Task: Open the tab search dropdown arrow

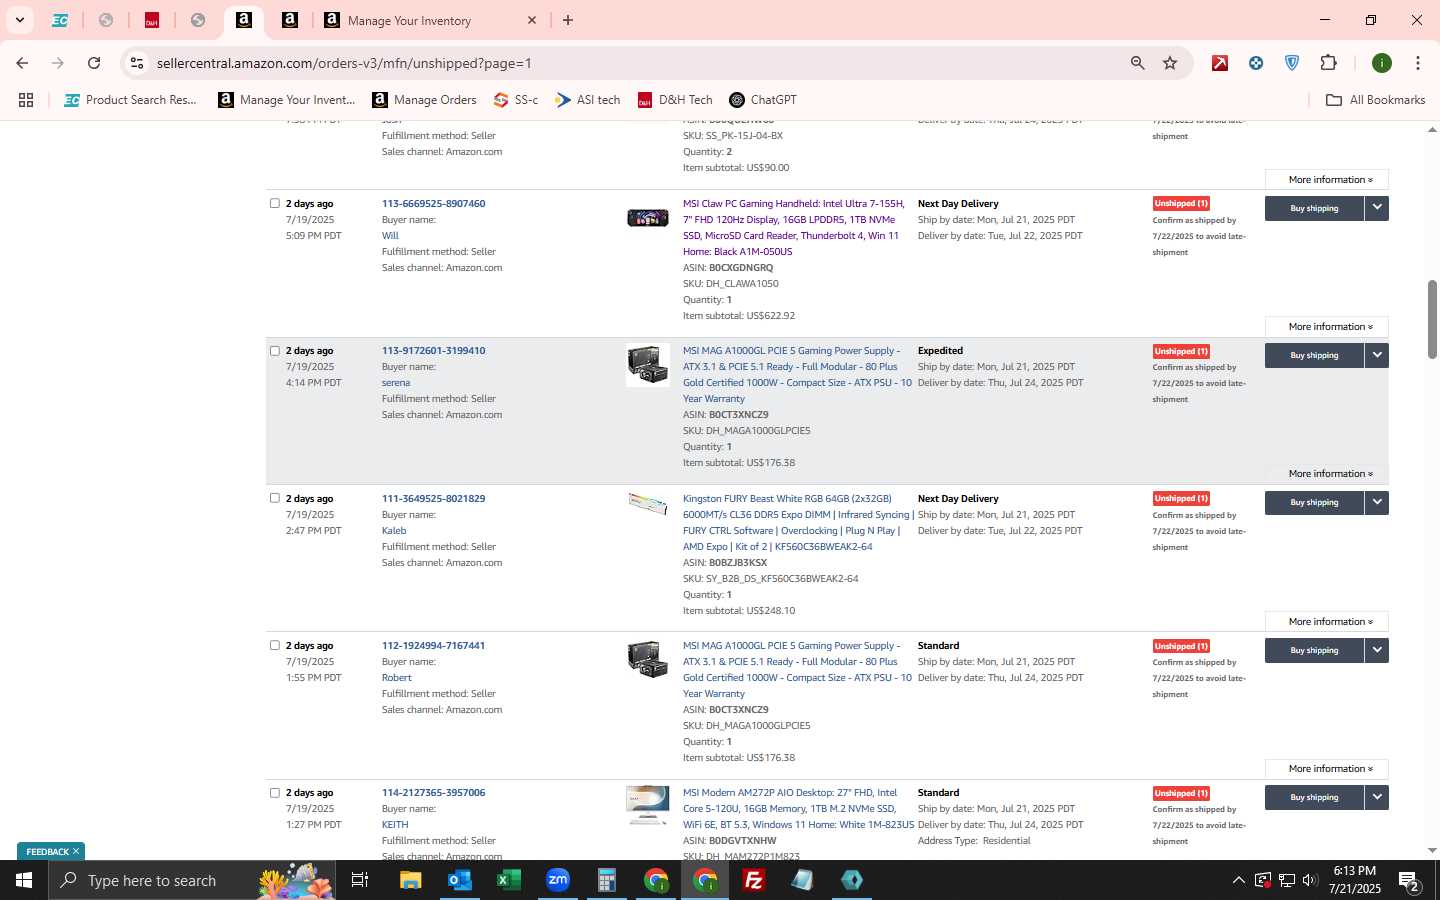Action: point(19,20)
